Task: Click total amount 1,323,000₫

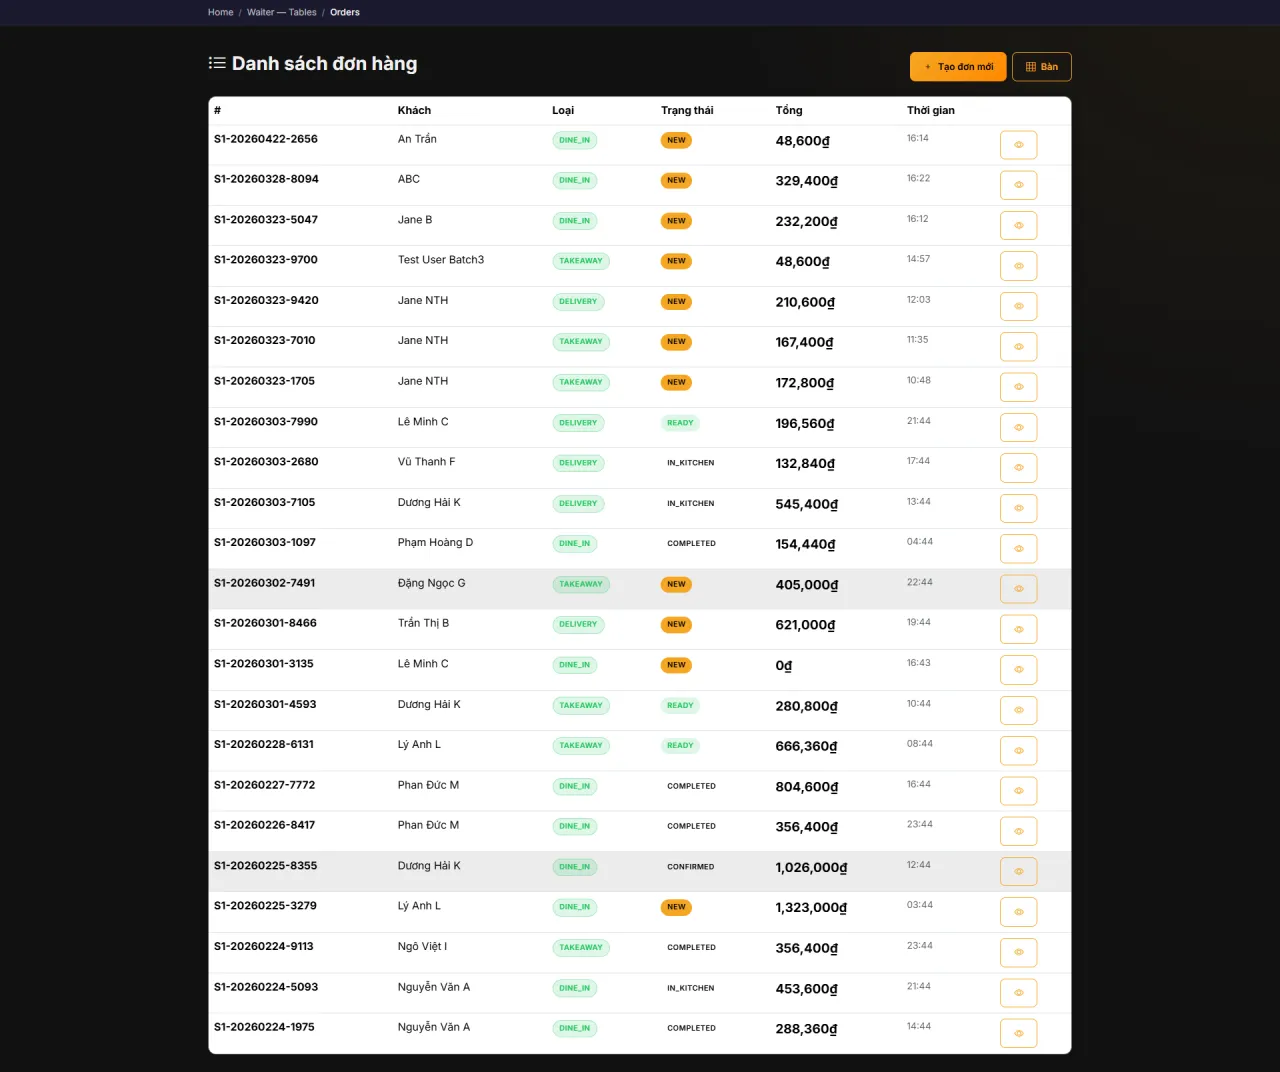Action: pos(811,908)
